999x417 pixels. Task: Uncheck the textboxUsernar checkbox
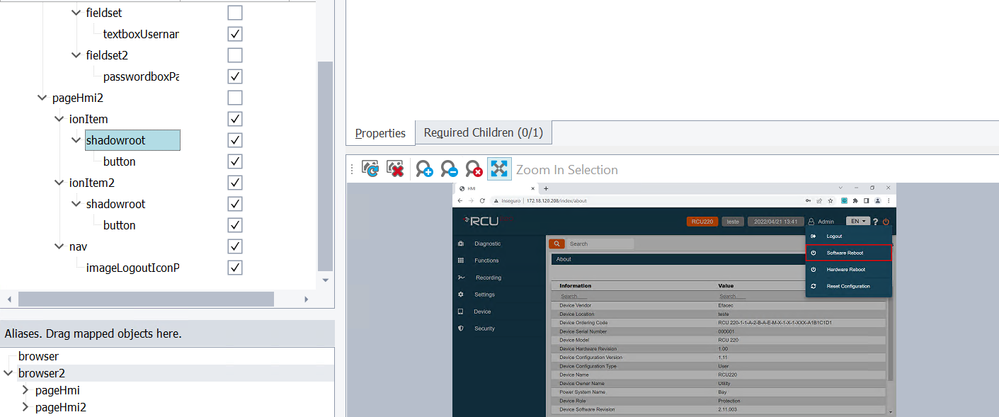[x=235, y=34]
